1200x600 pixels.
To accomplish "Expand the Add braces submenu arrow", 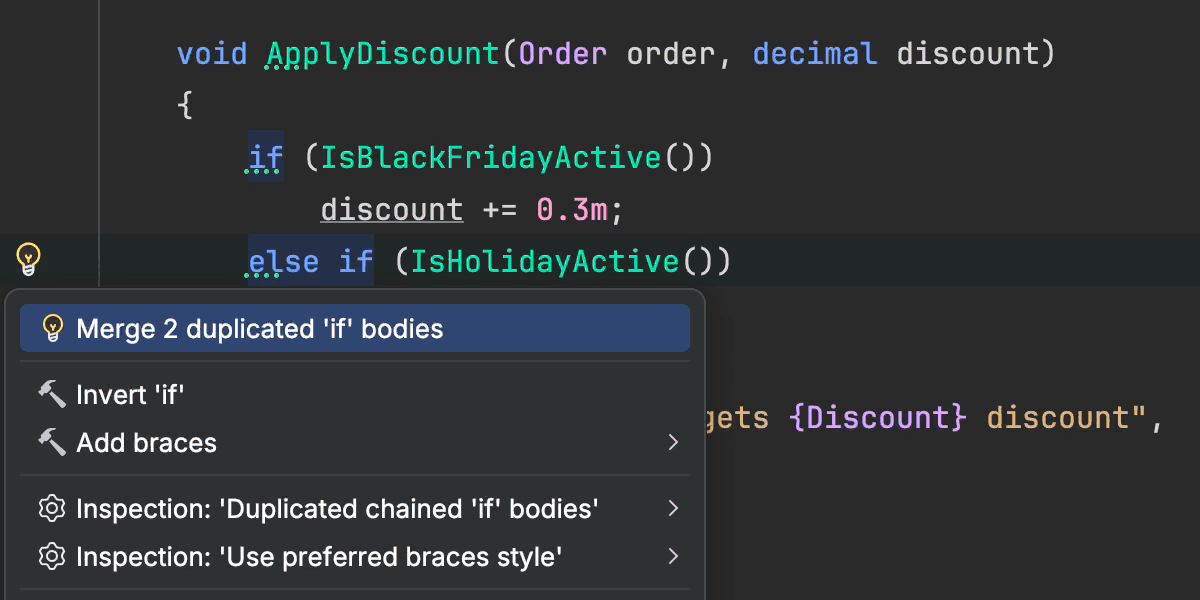I will pos(674,443).
